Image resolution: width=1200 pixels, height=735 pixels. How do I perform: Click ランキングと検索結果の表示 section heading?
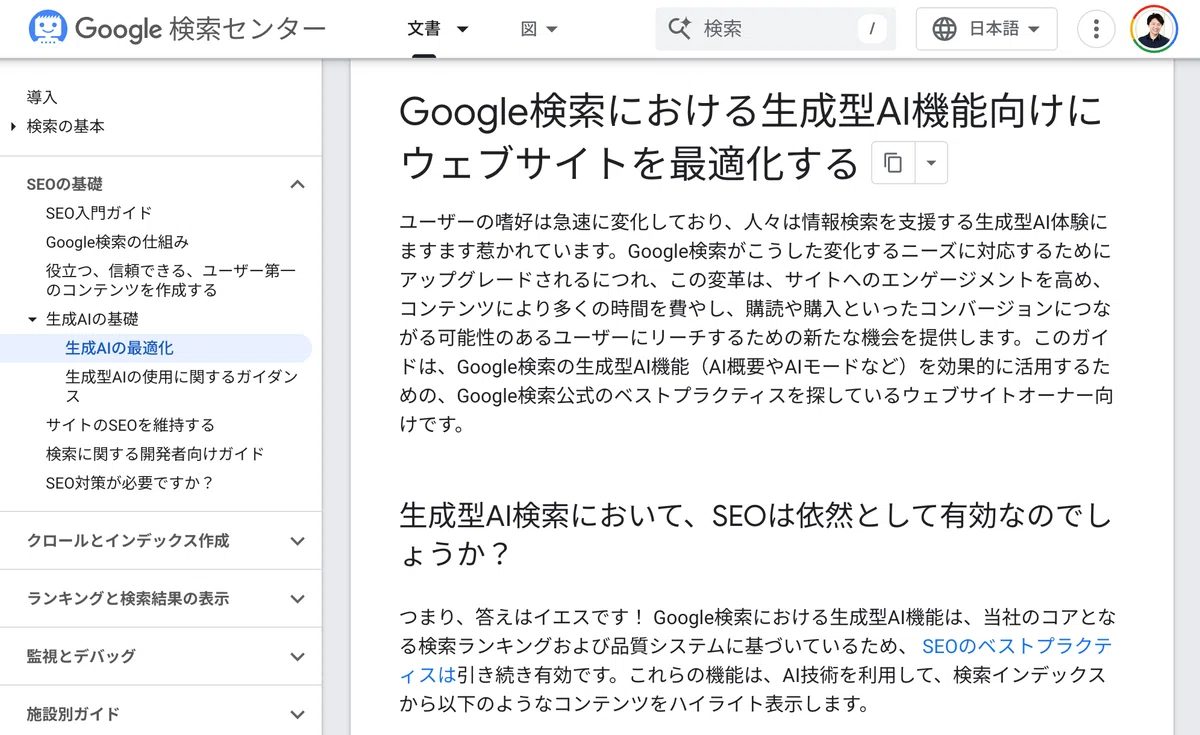tap(128, 599)
